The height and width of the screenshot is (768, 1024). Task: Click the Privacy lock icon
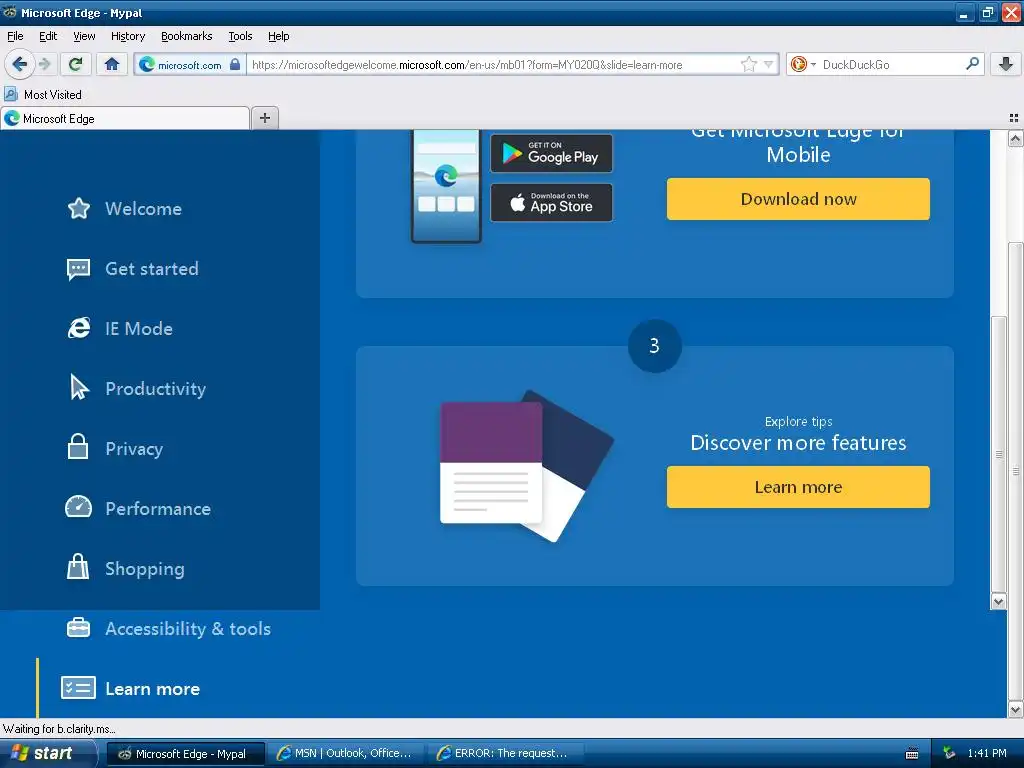(78, 447)
